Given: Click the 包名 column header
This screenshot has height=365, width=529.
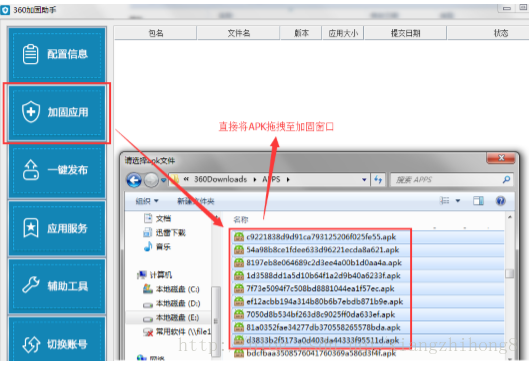Looking at the screenshot, I should click(156, 33).
